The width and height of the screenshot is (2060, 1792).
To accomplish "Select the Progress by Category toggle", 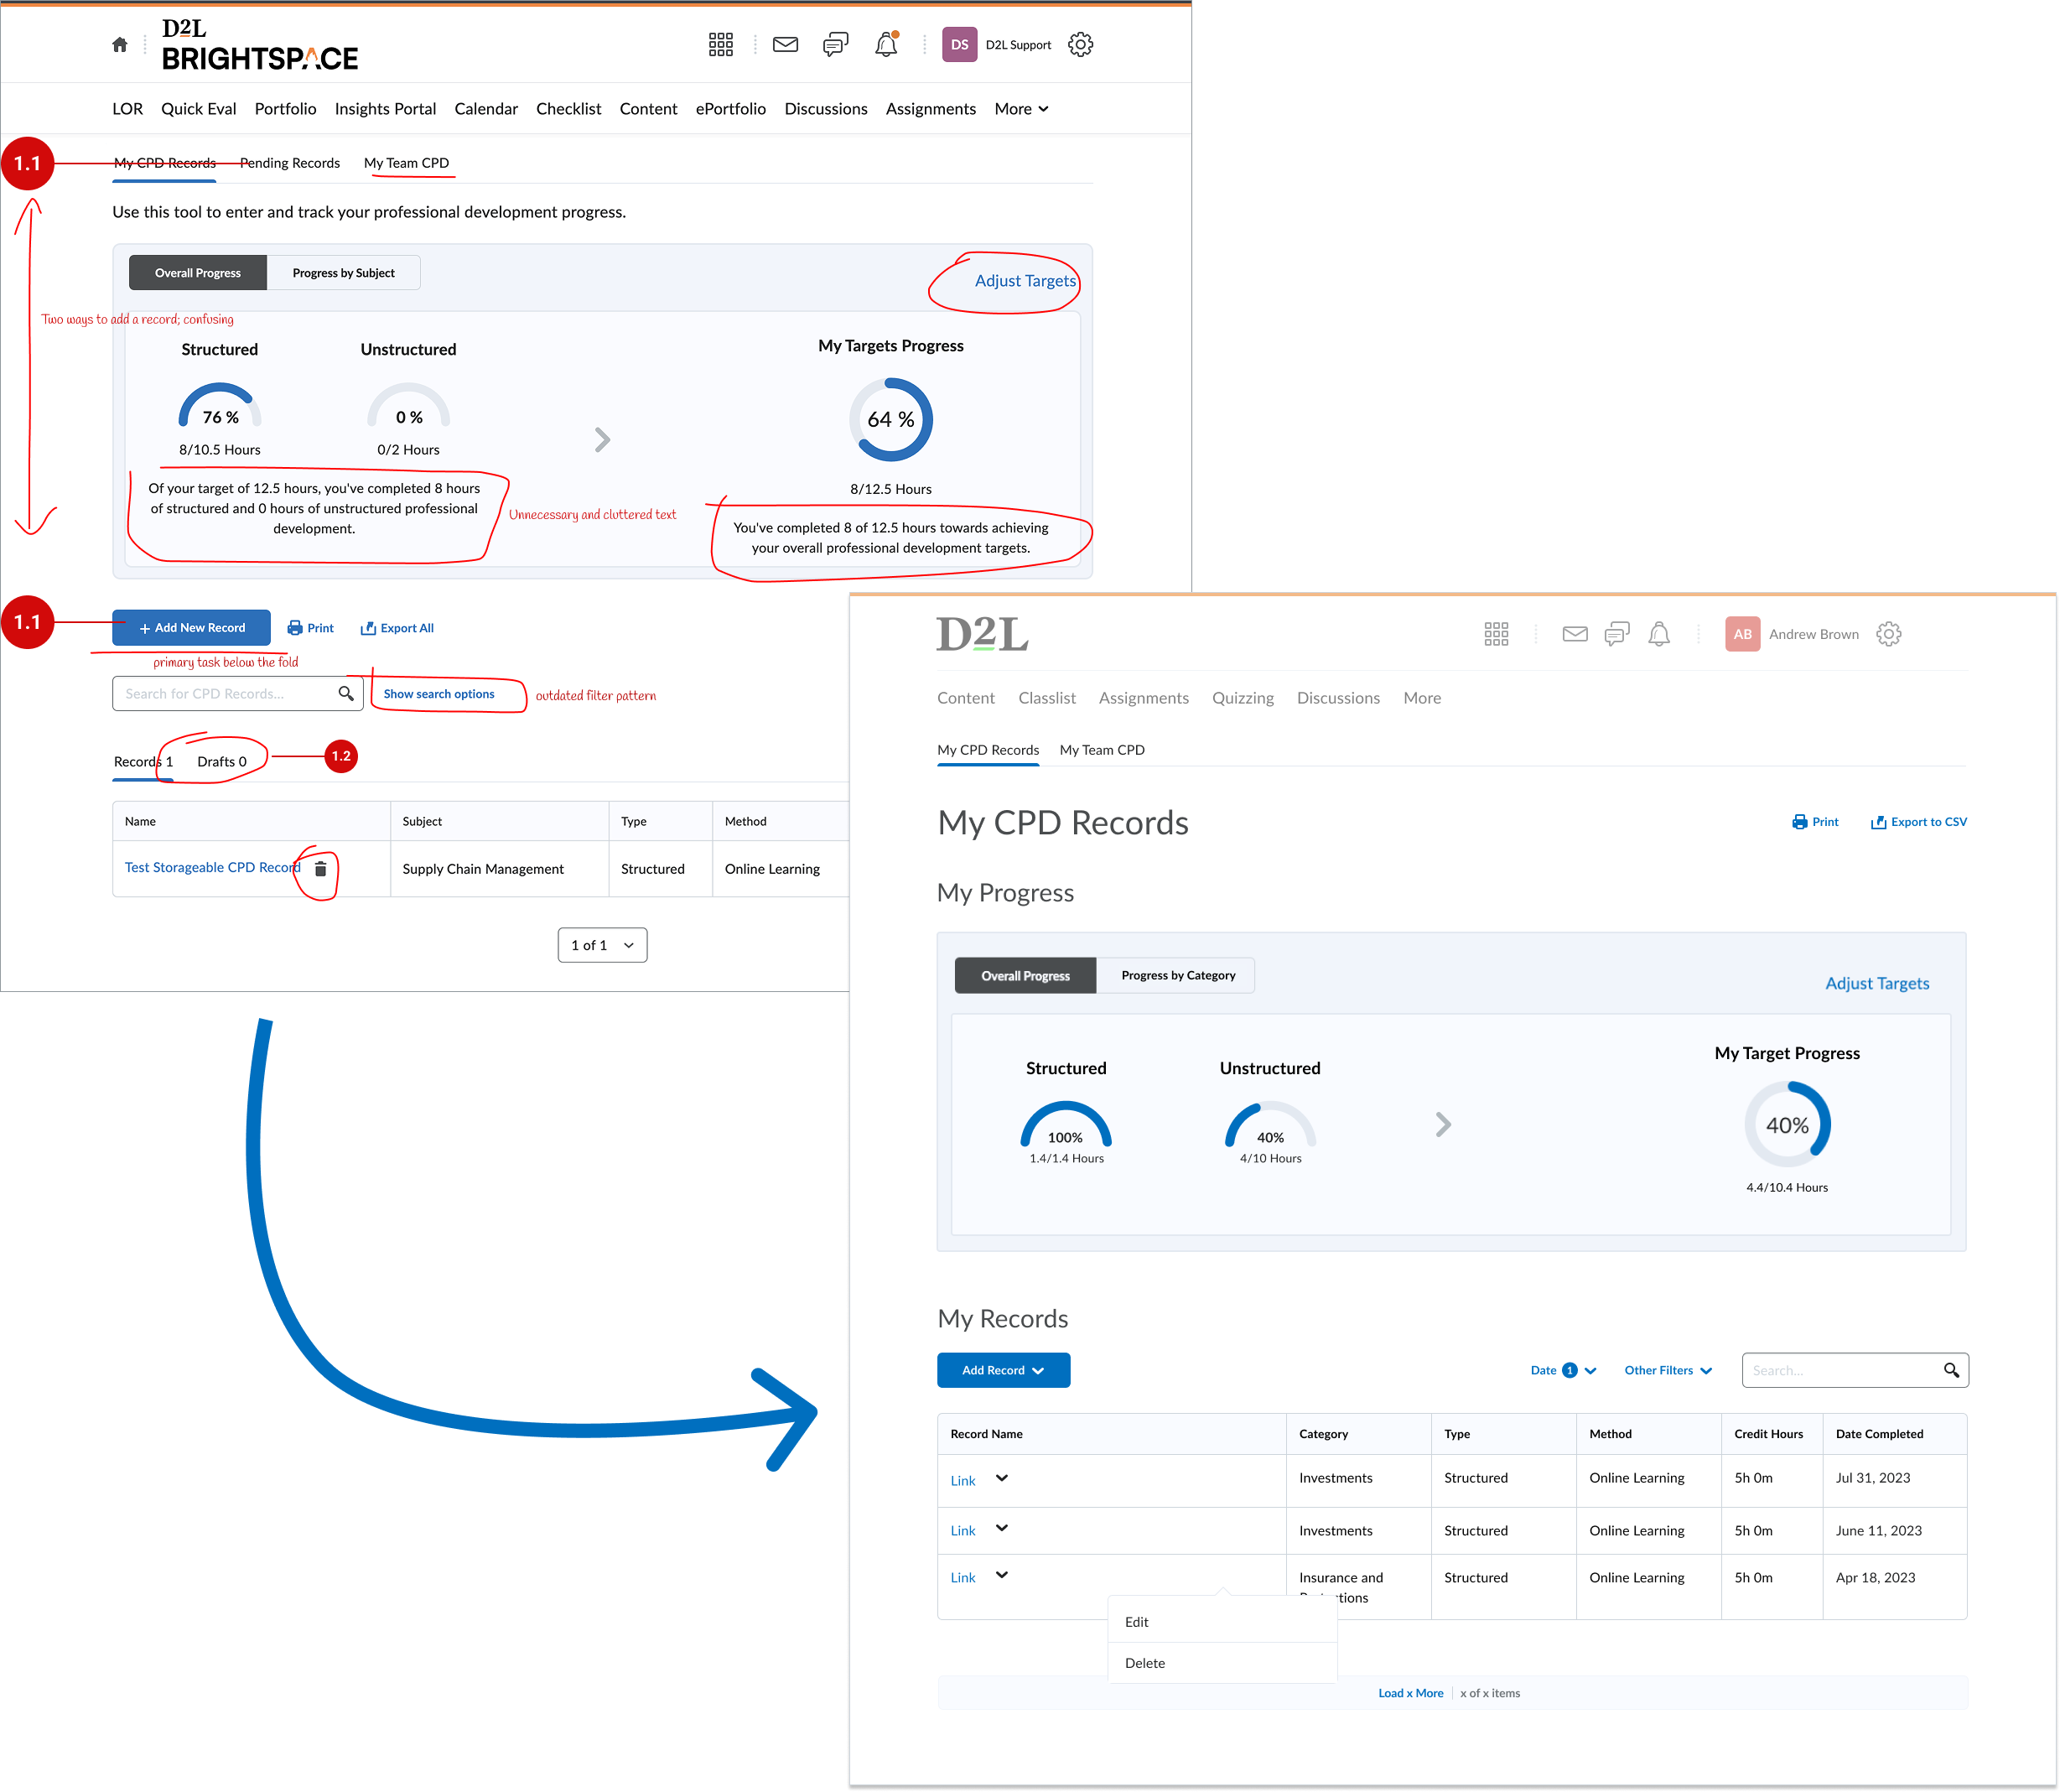I will [1177, 976].
